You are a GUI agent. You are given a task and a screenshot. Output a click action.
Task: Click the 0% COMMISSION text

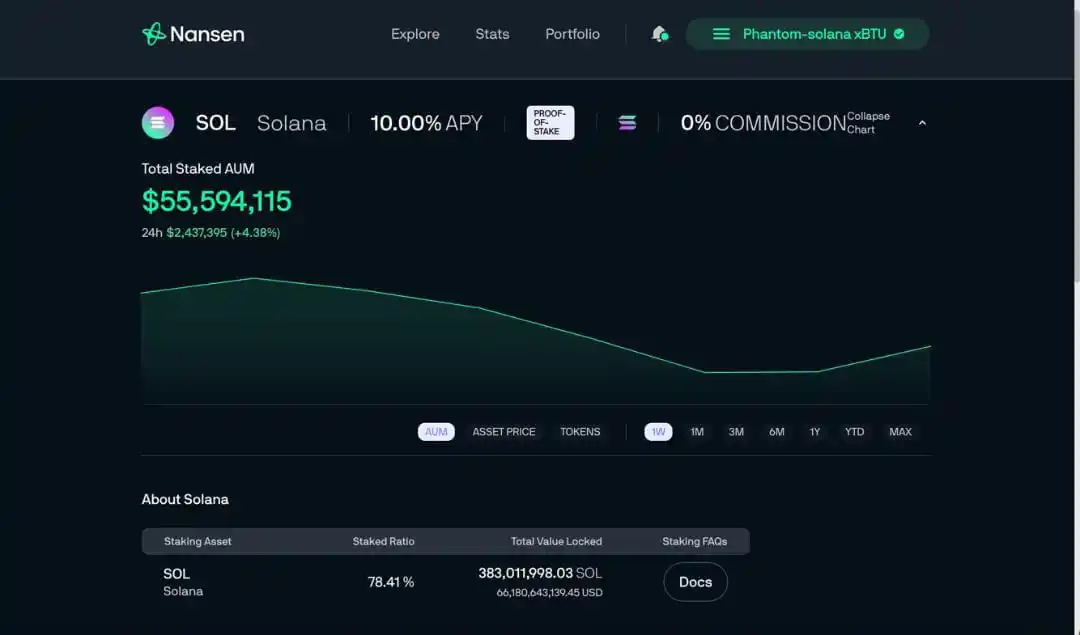763,123
